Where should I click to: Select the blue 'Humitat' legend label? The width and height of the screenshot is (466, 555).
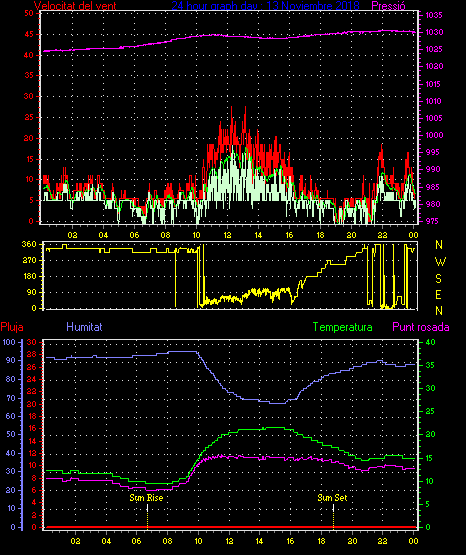point(84,327)
